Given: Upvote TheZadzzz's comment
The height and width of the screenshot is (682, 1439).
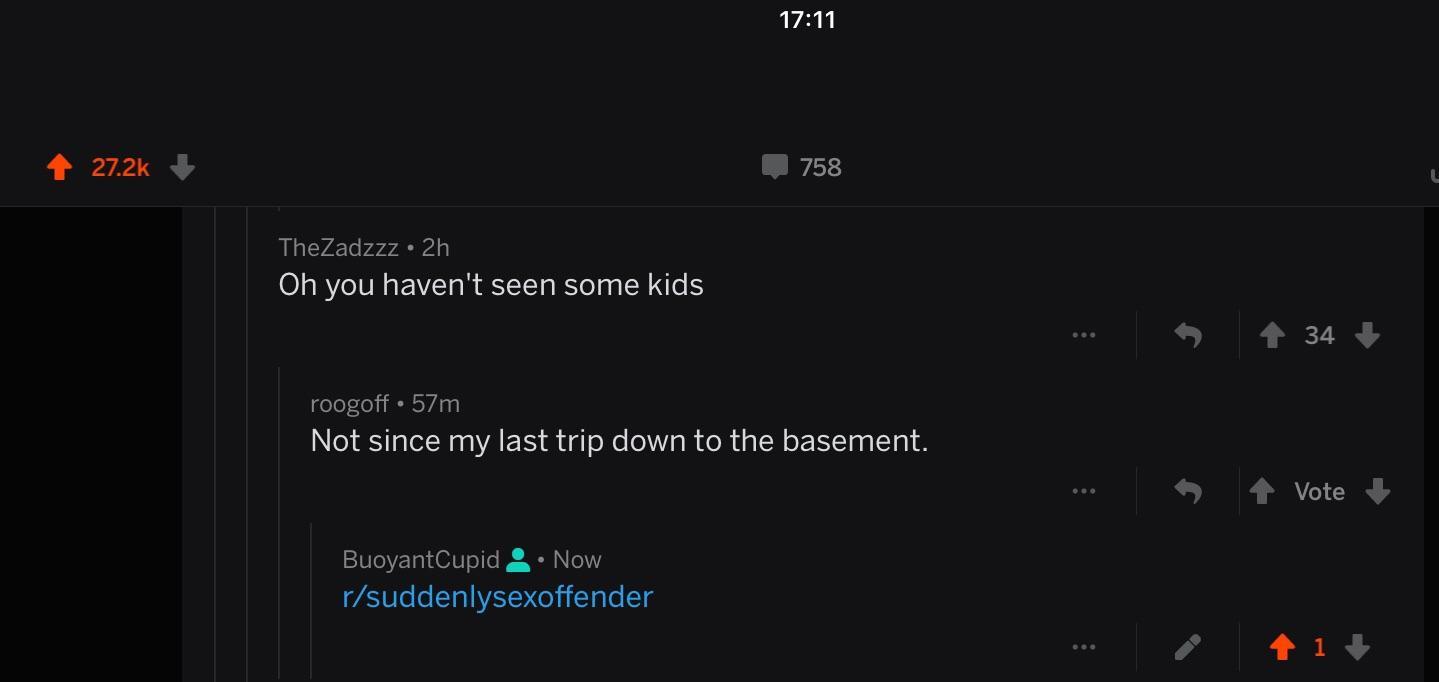Looking at the screenshot, I should (1271, 336).
